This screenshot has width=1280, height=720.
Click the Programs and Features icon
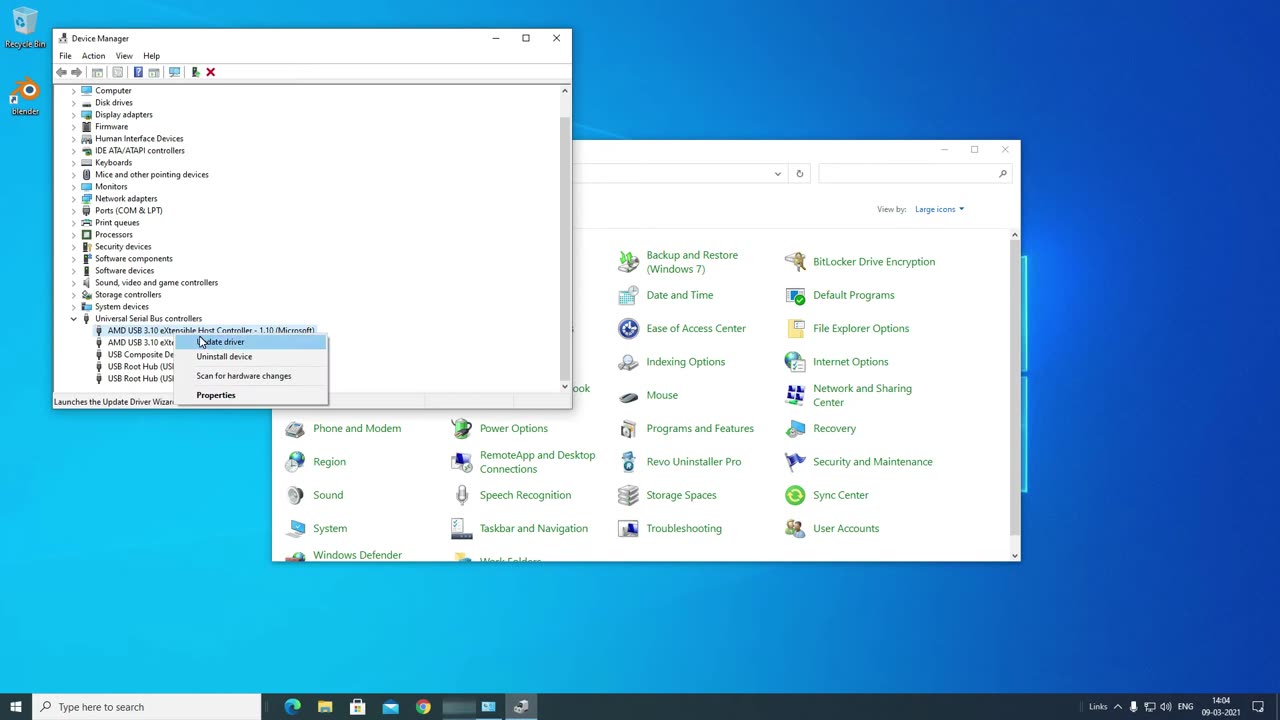coord(628,428)
